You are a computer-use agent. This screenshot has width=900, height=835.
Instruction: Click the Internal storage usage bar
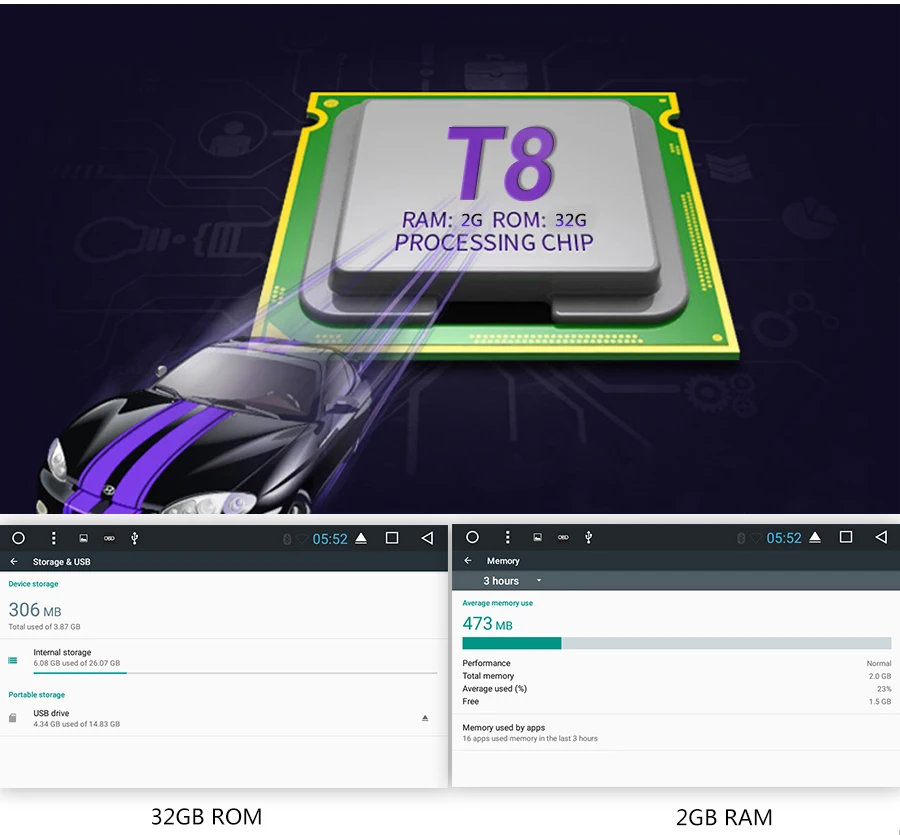click(235, 673)
